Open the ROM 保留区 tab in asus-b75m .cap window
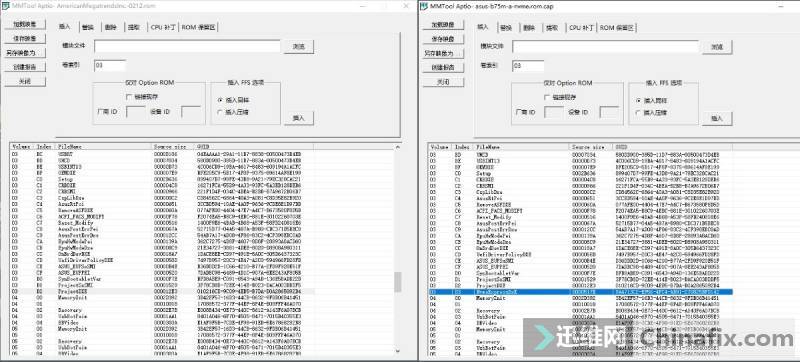The width and height of the screenshot is (800, 362). click(x=617, y=28)
